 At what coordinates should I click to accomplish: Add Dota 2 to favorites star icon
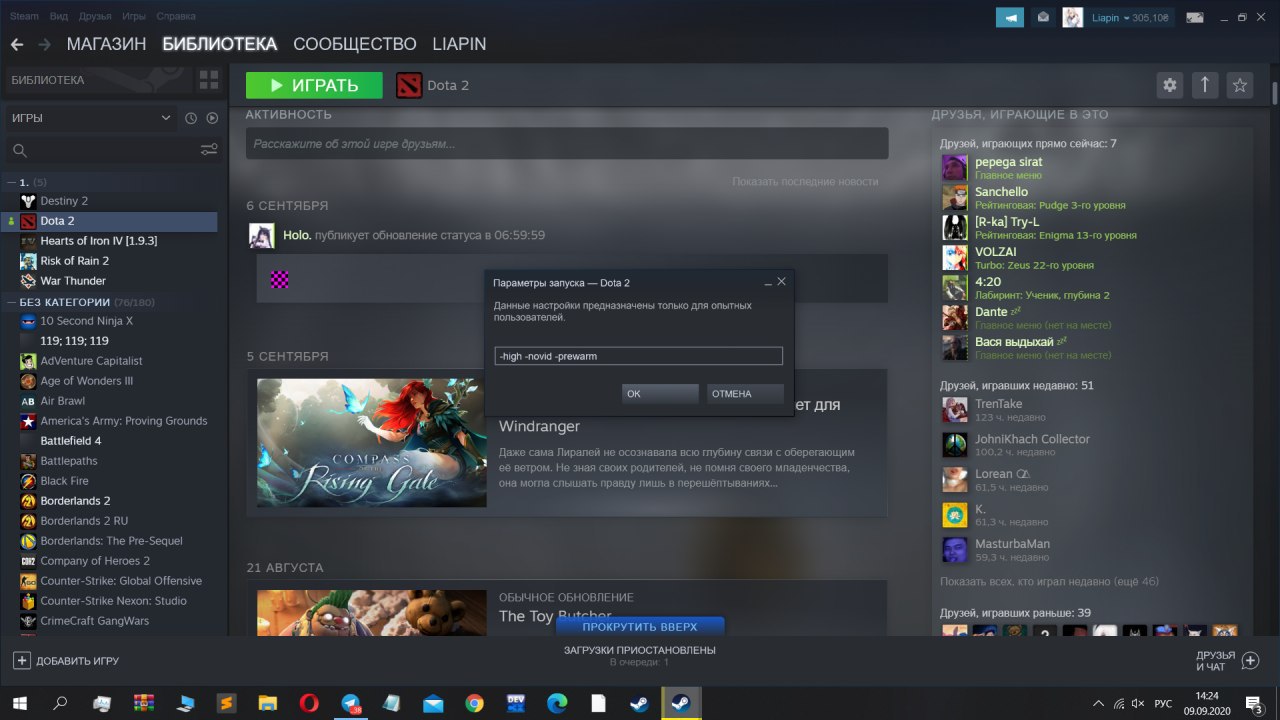click(1240, 86)
